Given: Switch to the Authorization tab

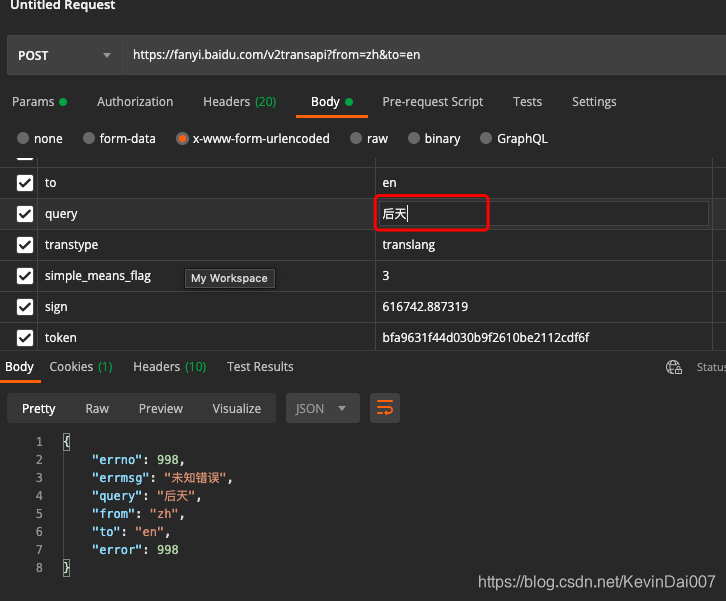Looking at the screenshot, I should click(135, 102).
